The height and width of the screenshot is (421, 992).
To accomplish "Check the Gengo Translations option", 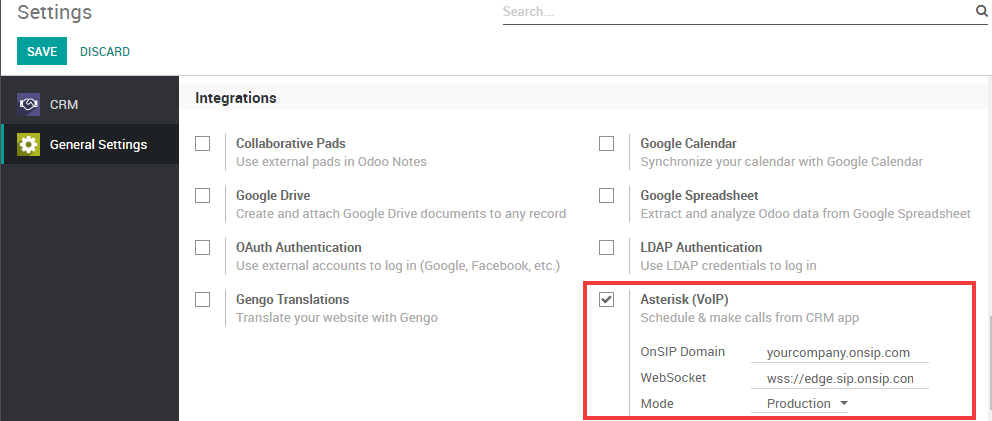I will point(203,299).
